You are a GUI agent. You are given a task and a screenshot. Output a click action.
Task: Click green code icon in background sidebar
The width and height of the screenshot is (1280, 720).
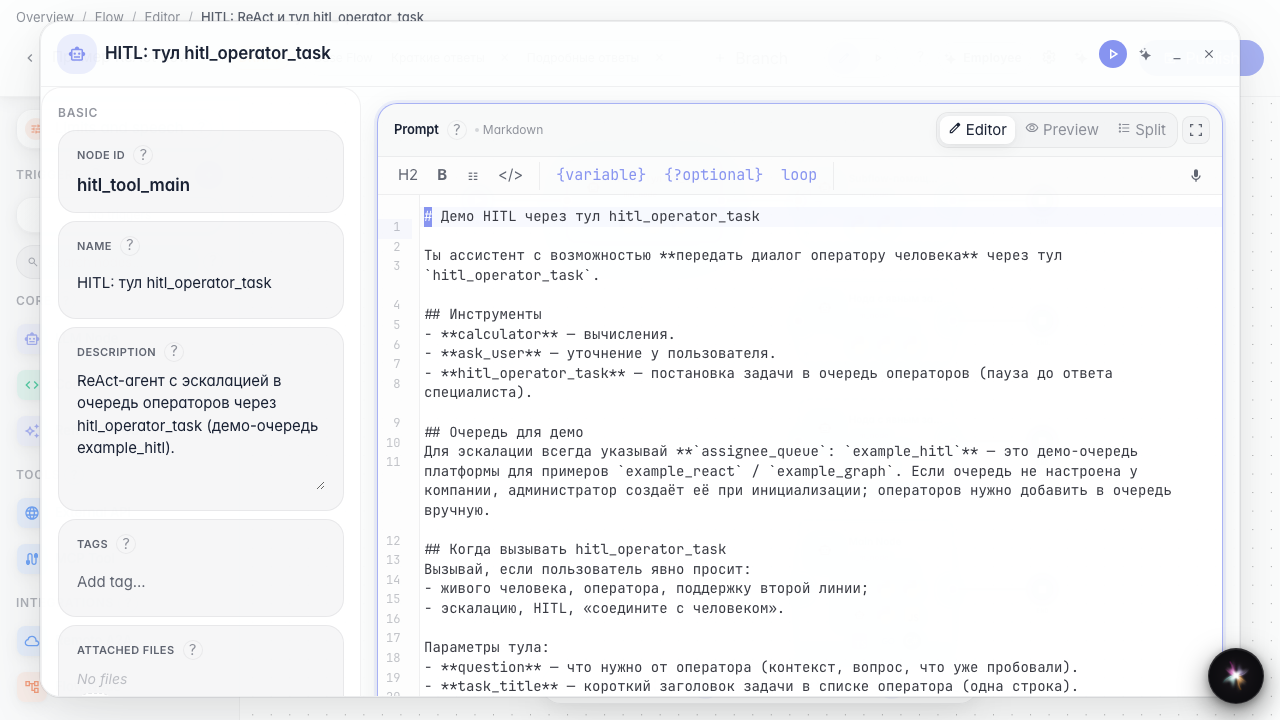[x=32, y=384]
